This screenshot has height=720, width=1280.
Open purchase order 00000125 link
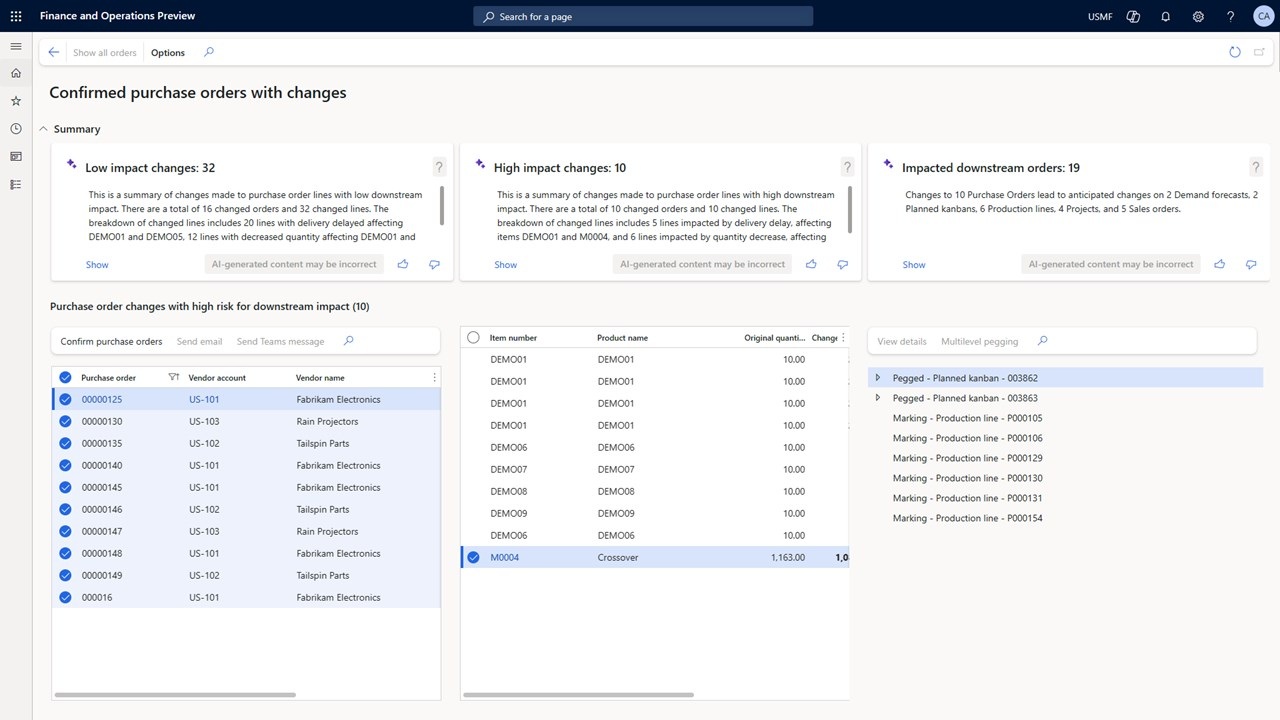pos(102,400)
